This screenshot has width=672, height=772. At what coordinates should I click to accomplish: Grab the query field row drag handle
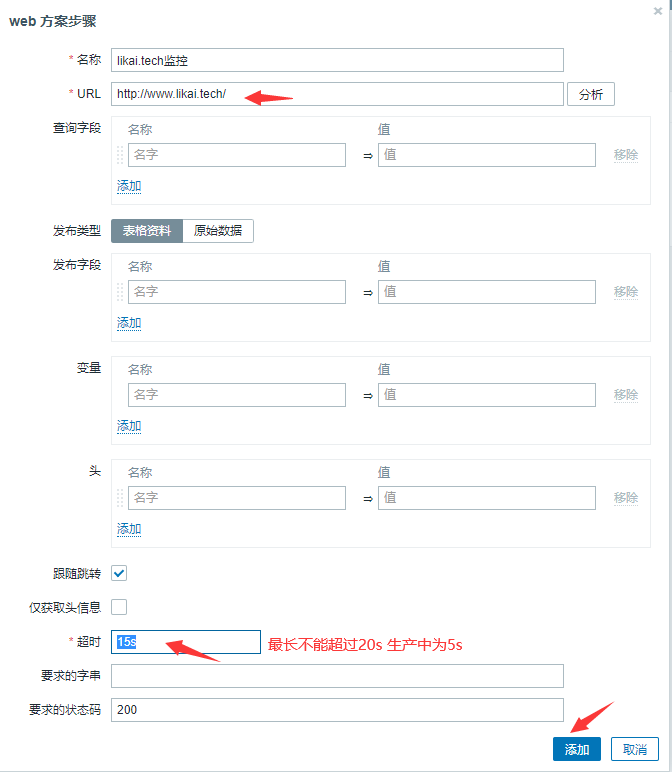[120, 155]
